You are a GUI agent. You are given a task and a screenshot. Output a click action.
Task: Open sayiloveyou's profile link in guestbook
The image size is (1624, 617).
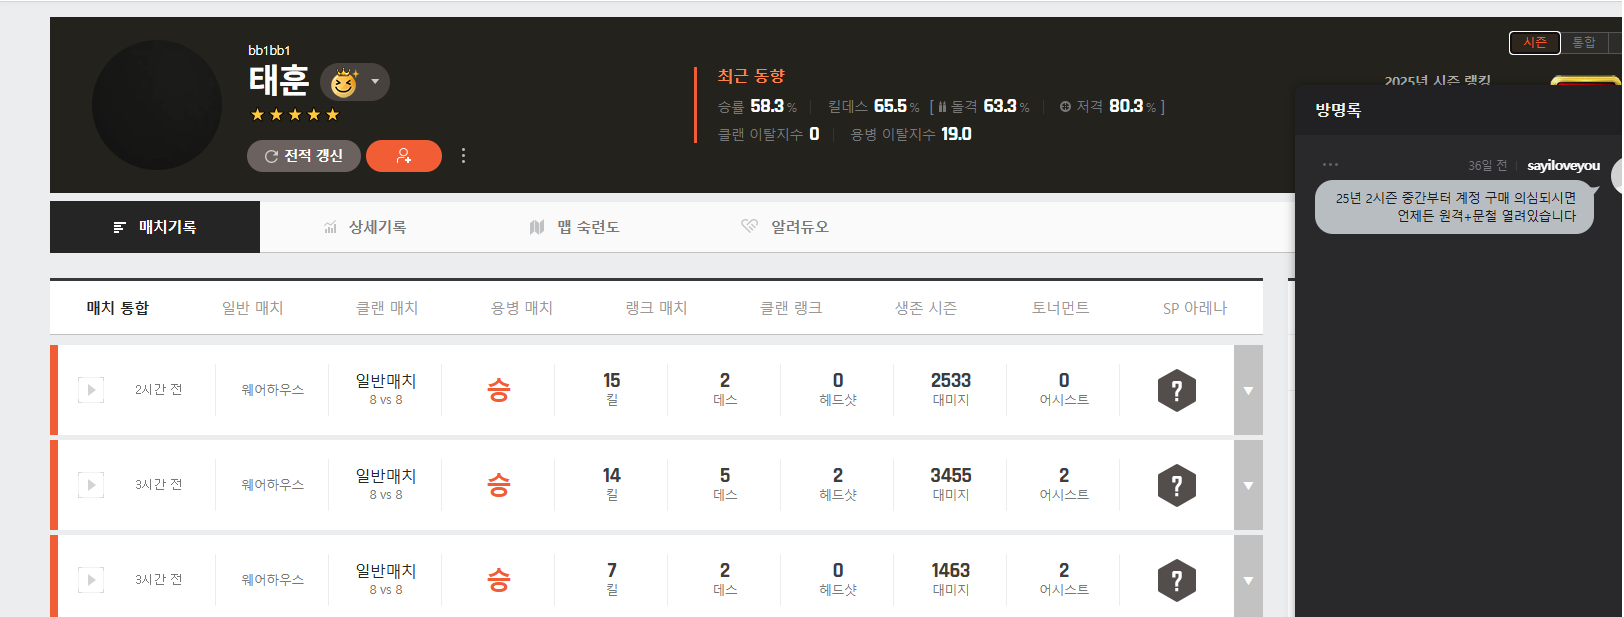click(x=1563, y=166)
